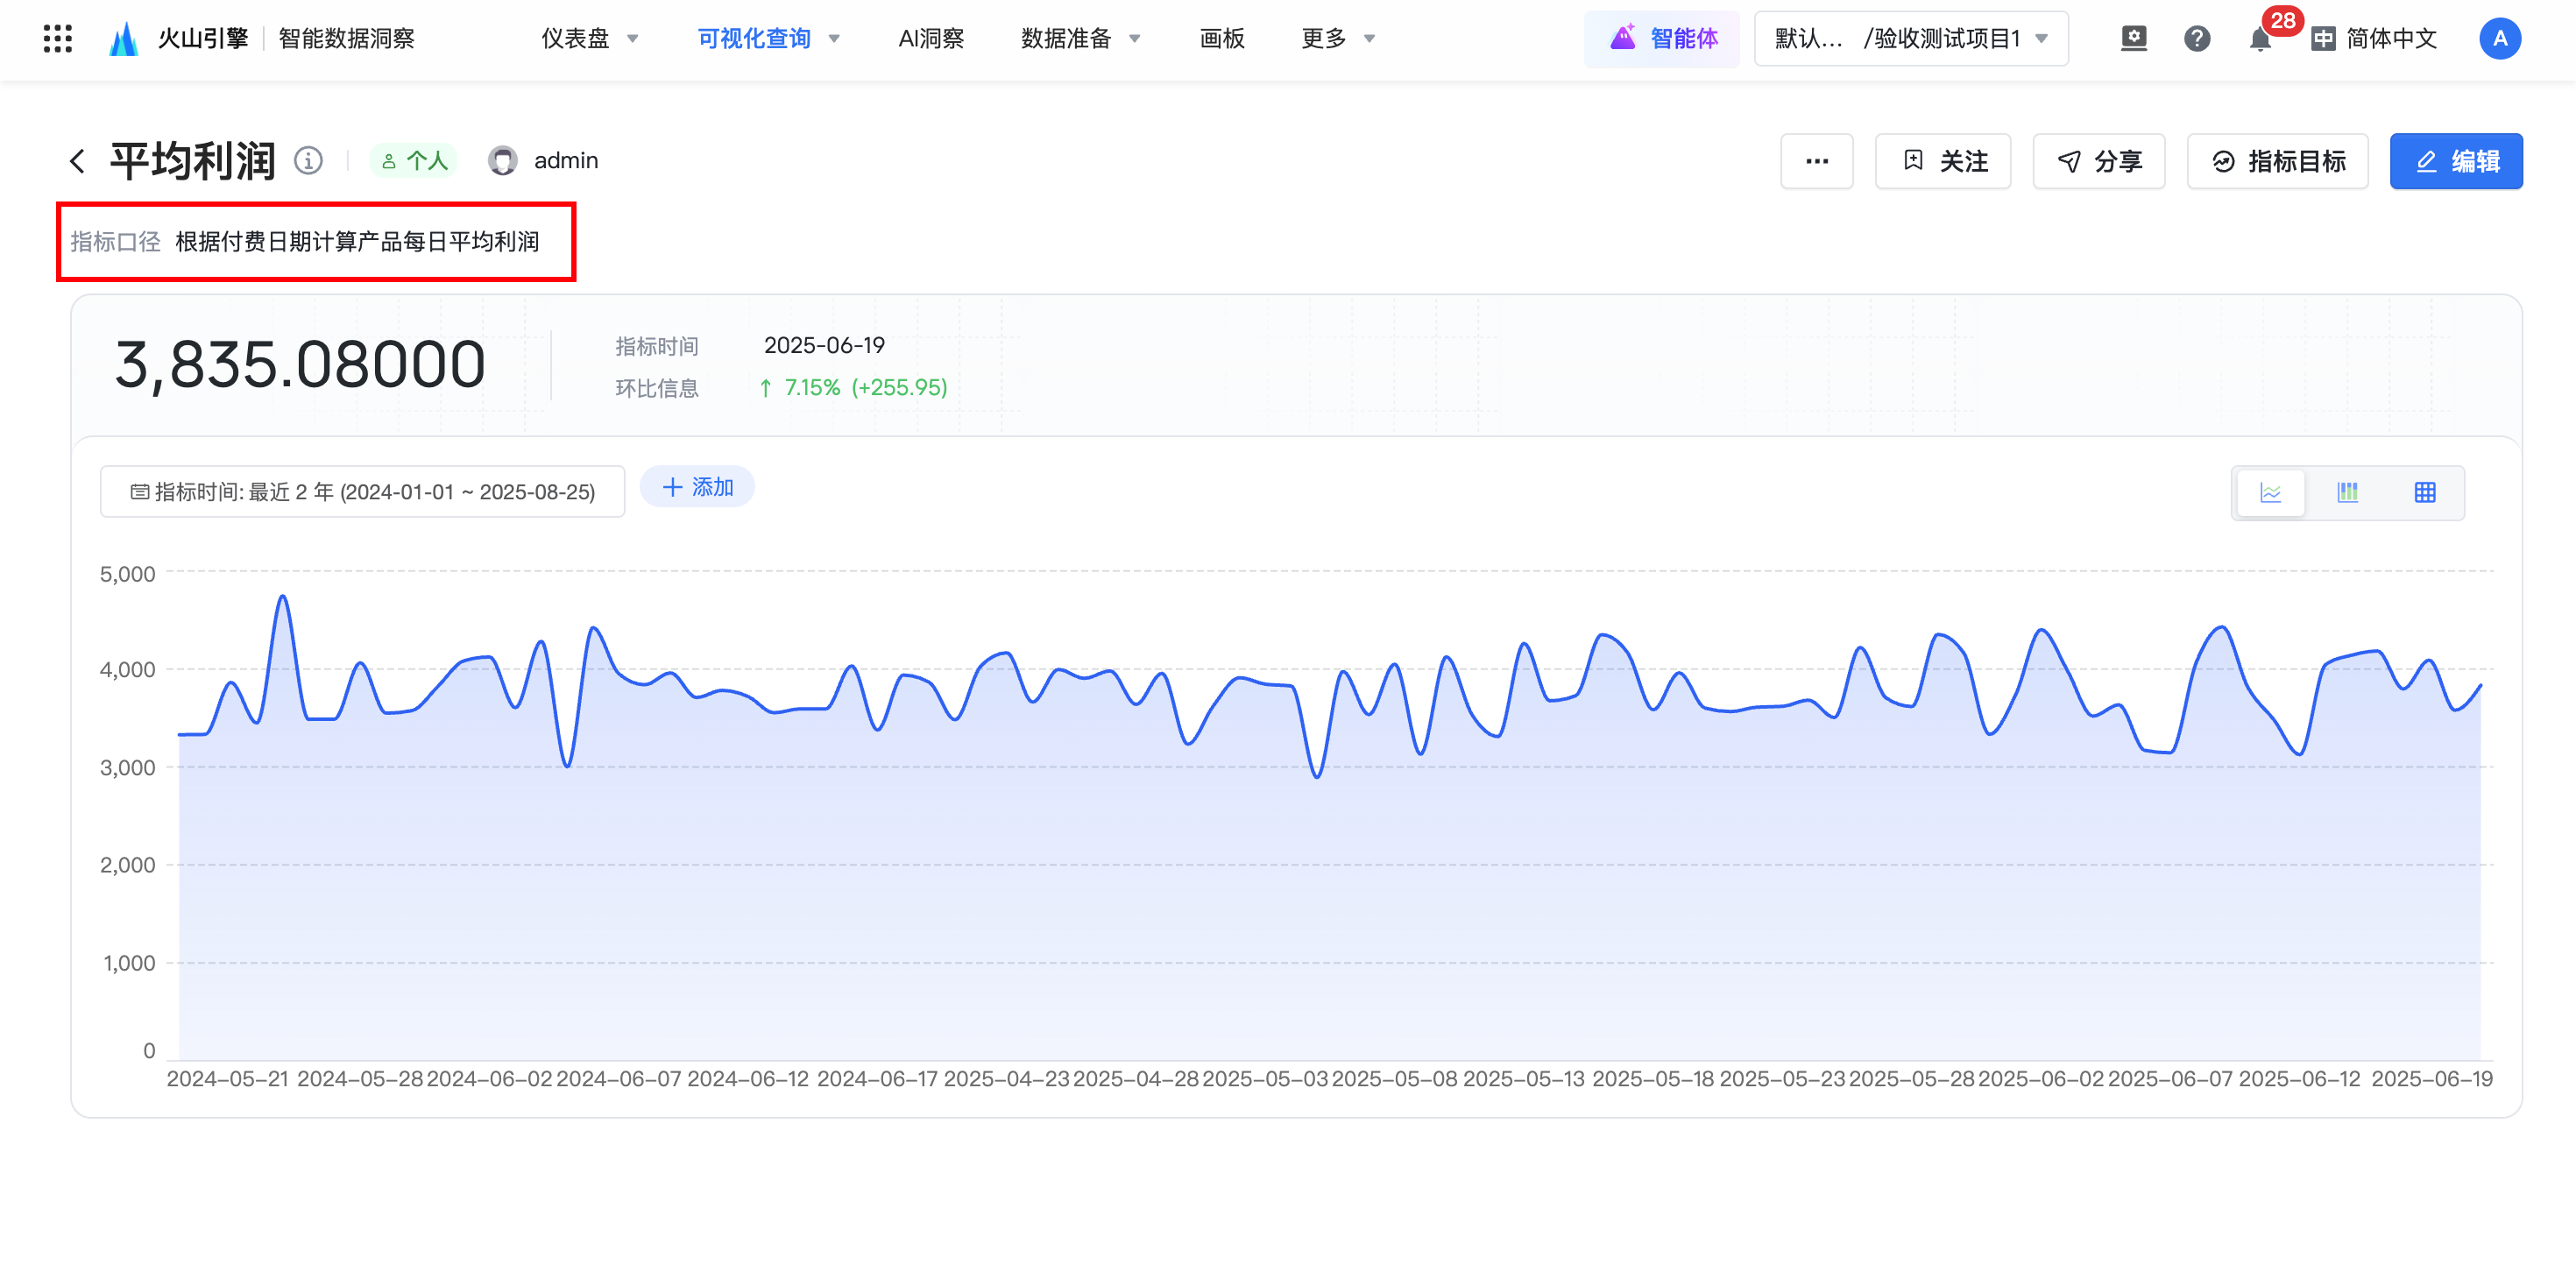Go to the AI洞察 menu

[930, 39]
